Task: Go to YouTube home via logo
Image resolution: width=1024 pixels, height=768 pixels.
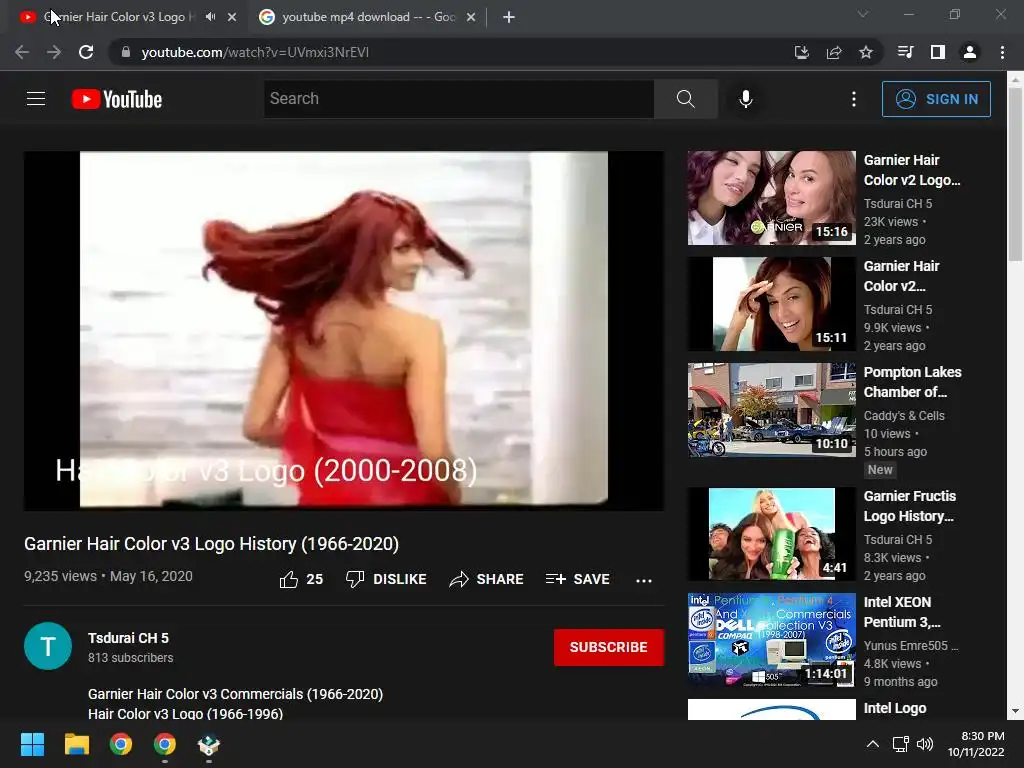Action: click(x=117, y=99)
